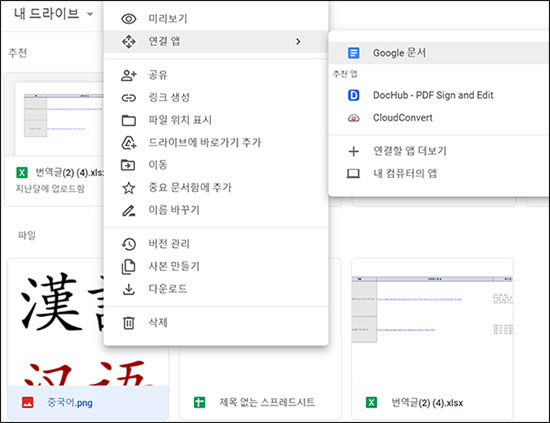Select 연결할 앱 더보기 option
This screenshot has height=423, width=550.
tap(438, 151)
